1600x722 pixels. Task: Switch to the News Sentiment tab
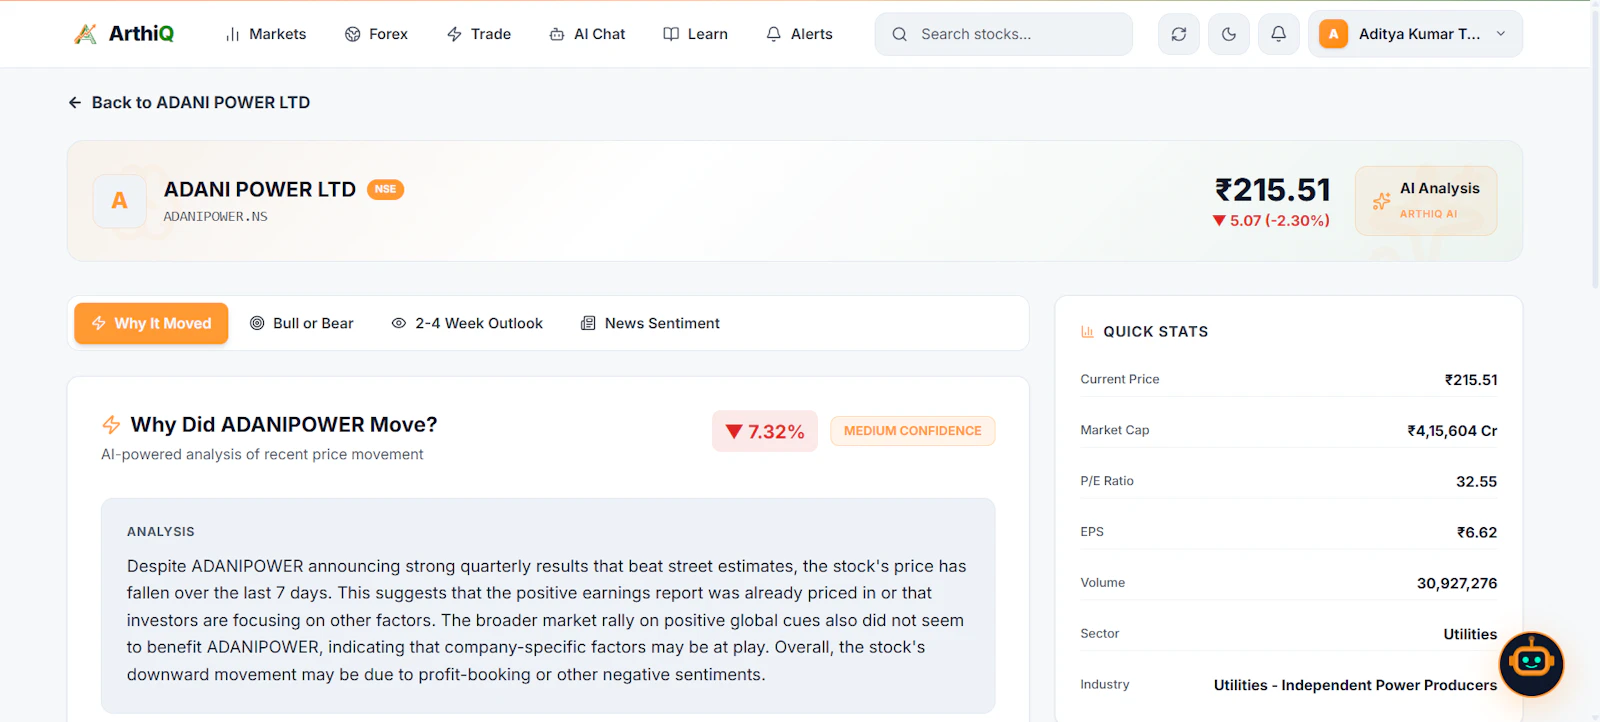coord(650,323)
